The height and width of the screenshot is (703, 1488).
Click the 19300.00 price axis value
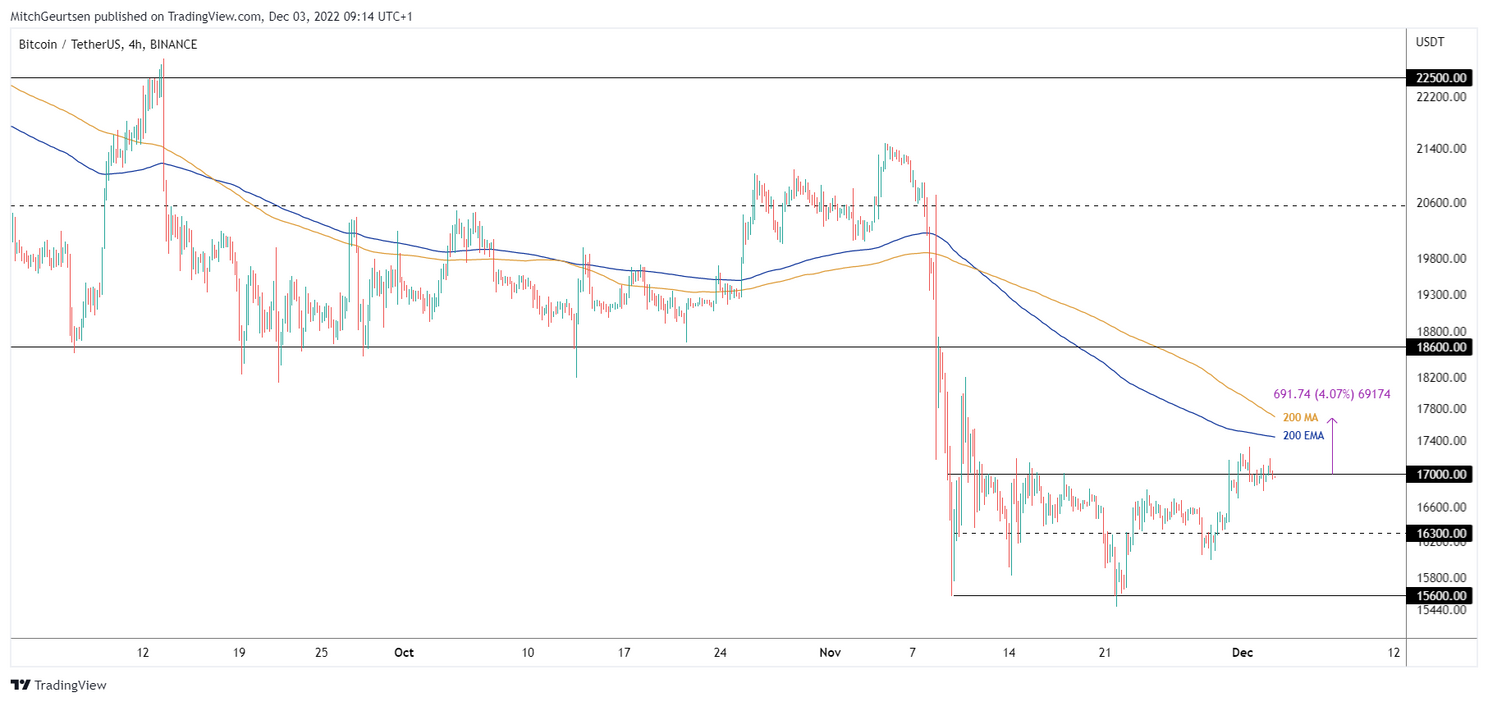point(1441,295)
